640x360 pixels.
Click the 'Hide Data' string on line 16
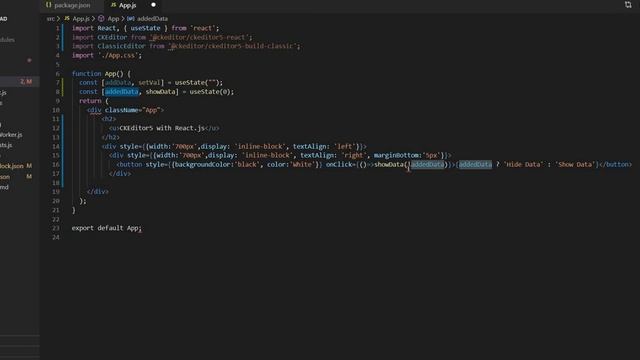point(523,164)
